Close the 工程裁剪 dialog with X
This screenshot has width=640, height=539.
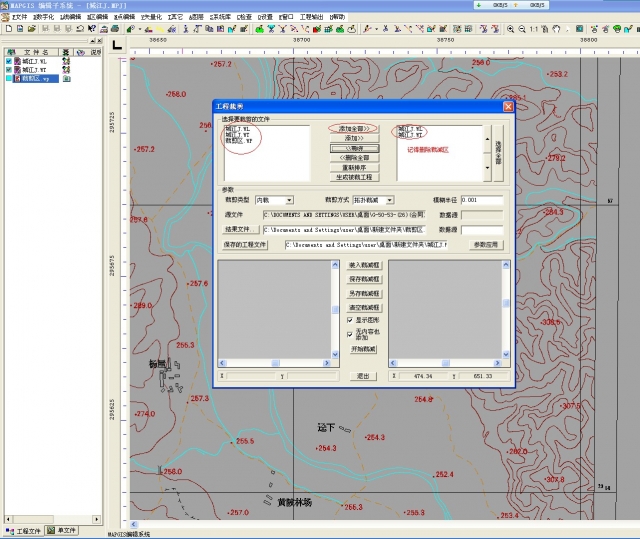coord(508,105)
